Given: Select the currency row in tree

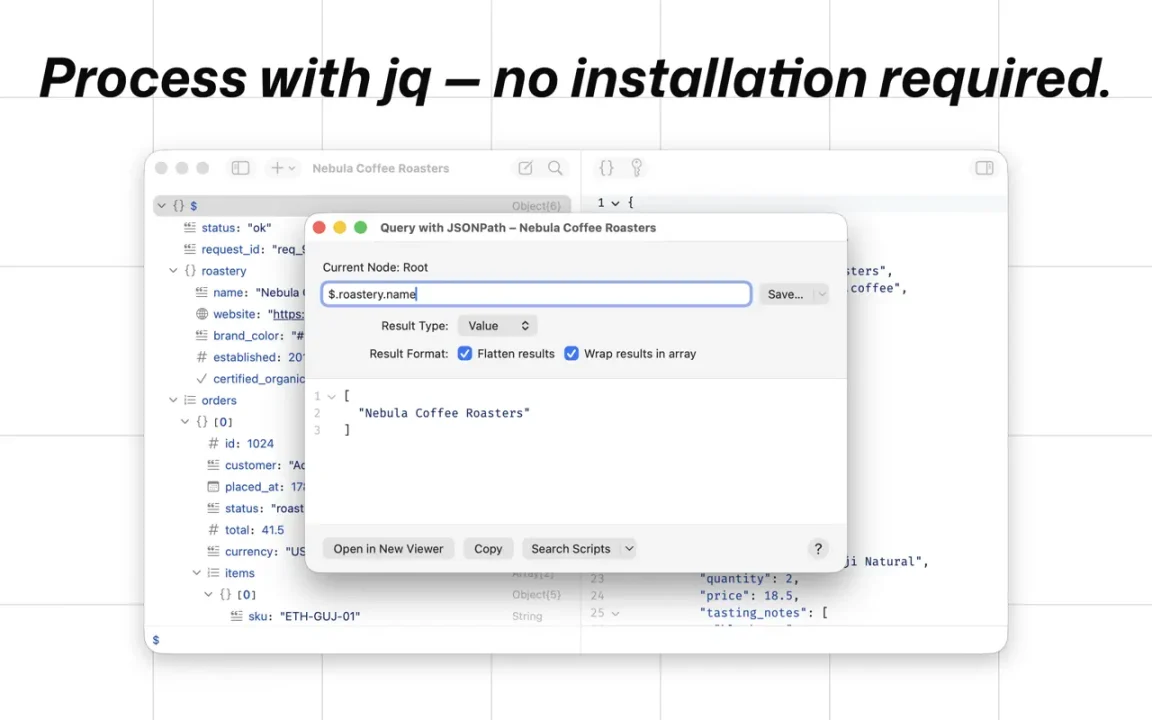Looking at the screenshot, I should tap(229, 551).
